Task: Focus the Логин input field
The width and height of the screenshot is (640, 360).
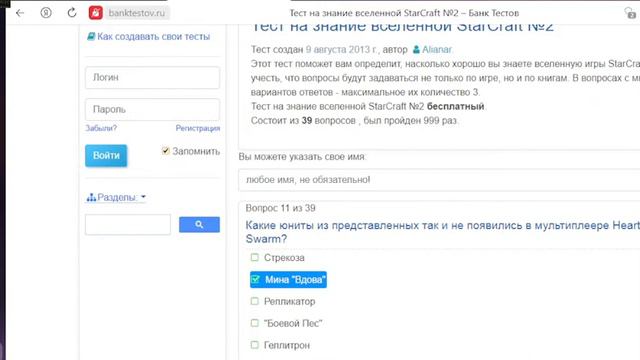Action: click(x=152, y=78)
